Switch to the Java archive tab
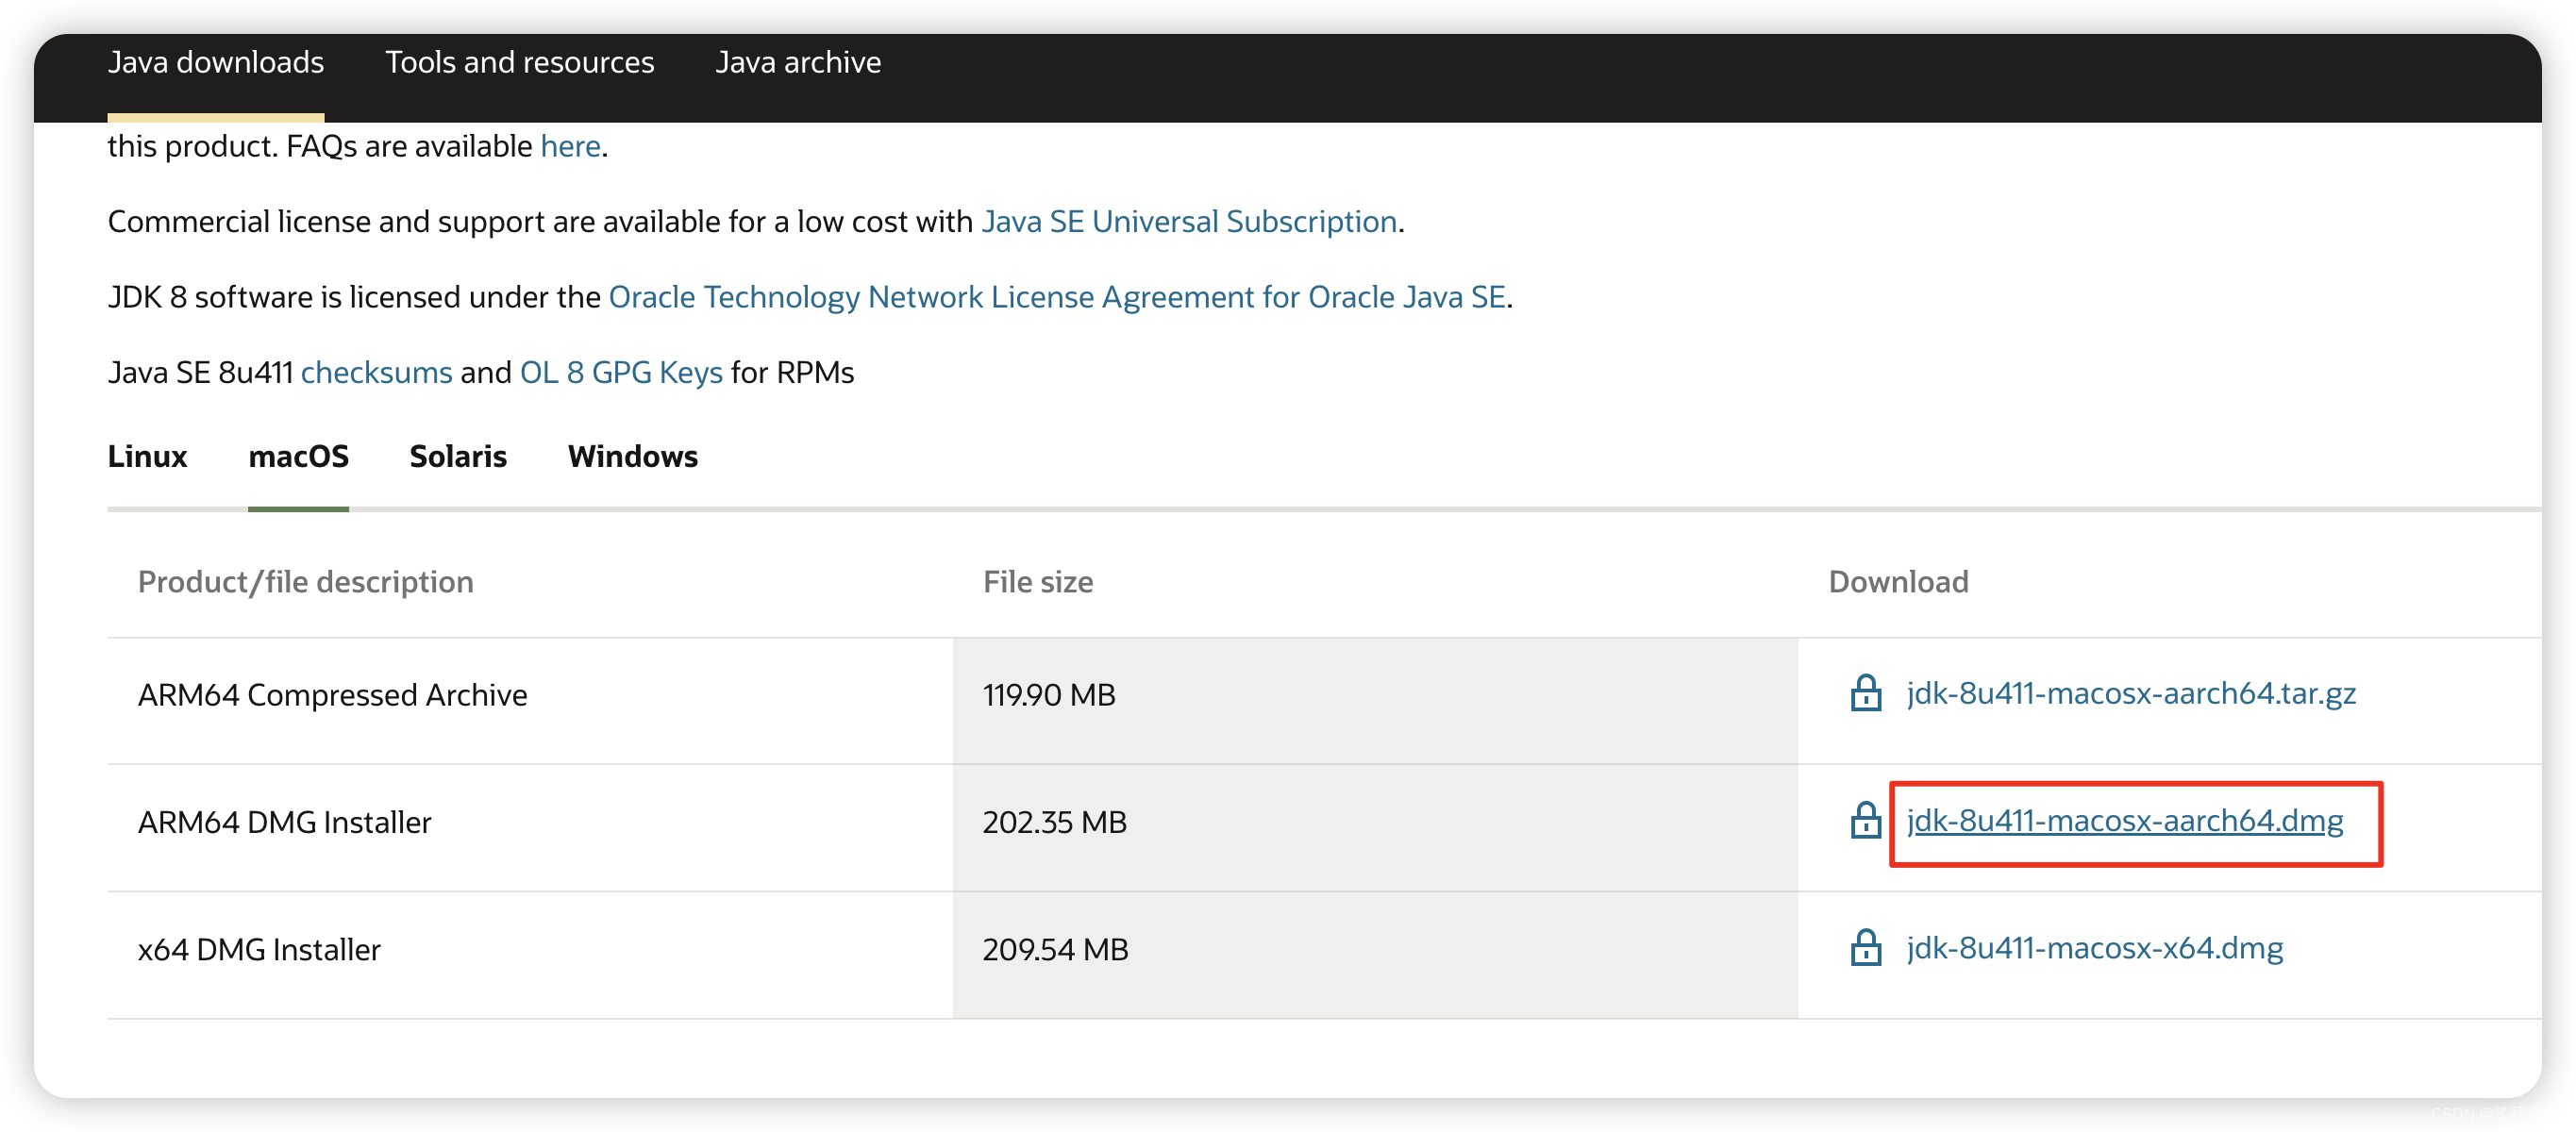2576x1132 pixels. pos(797,62)
